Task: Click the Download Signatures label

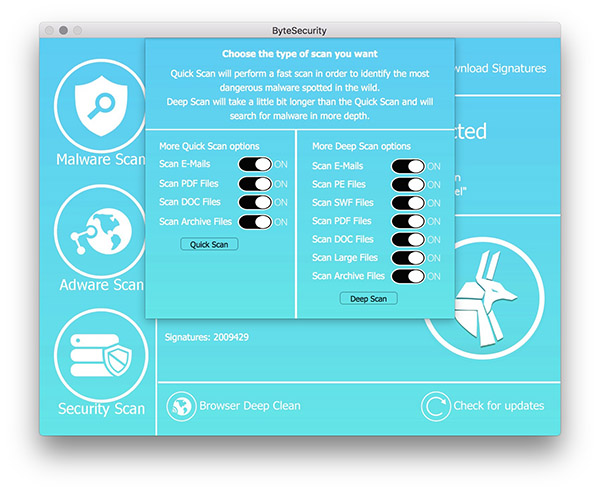Action: point(501,68)
